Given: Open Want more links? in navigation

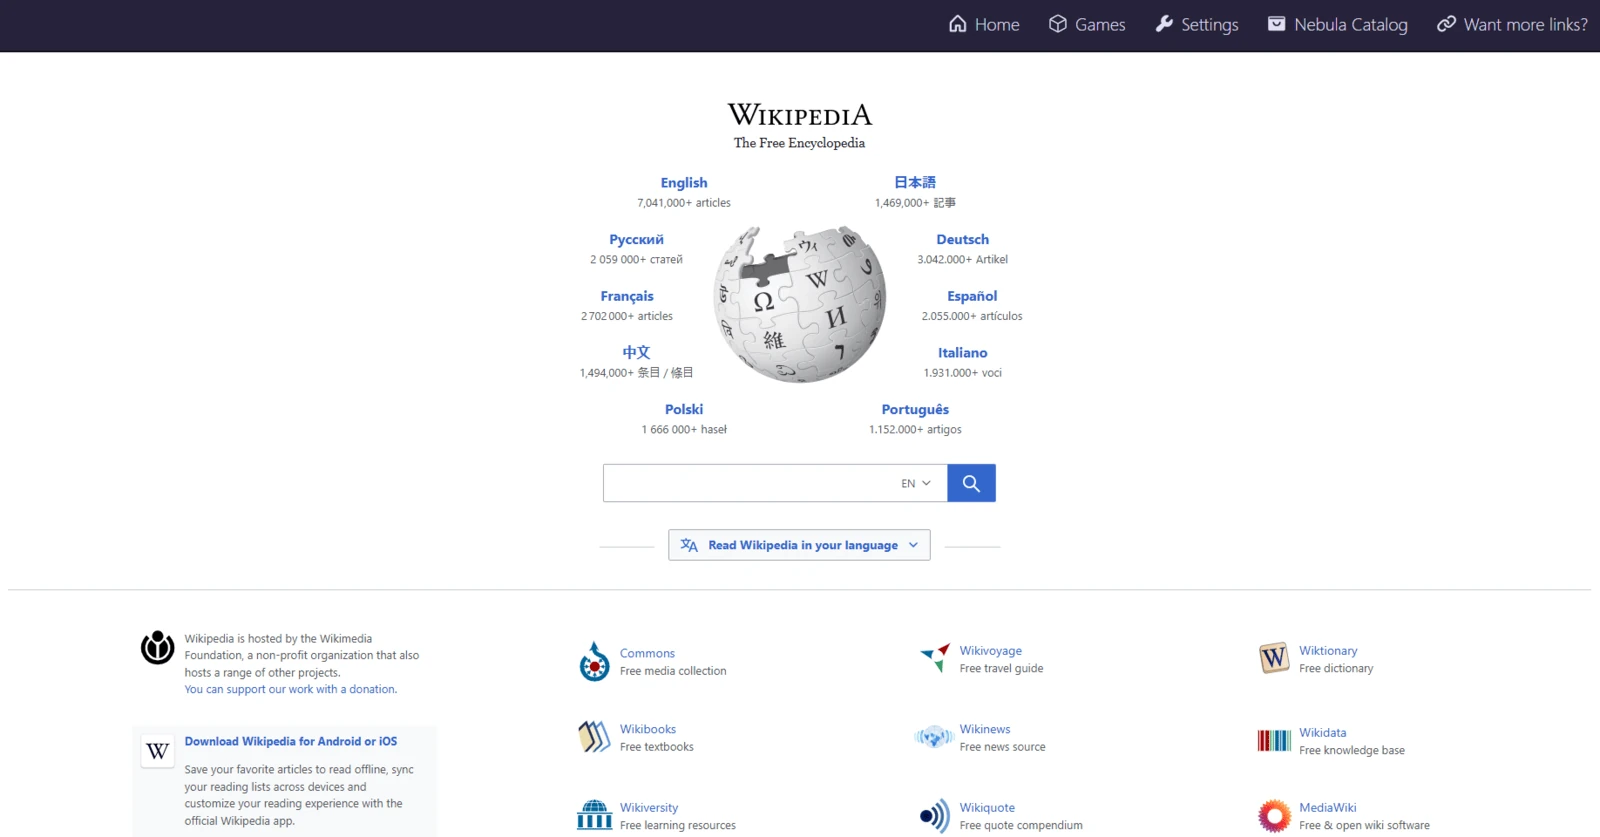Looking at the screenshot, I should click(x=1512, y=24).
